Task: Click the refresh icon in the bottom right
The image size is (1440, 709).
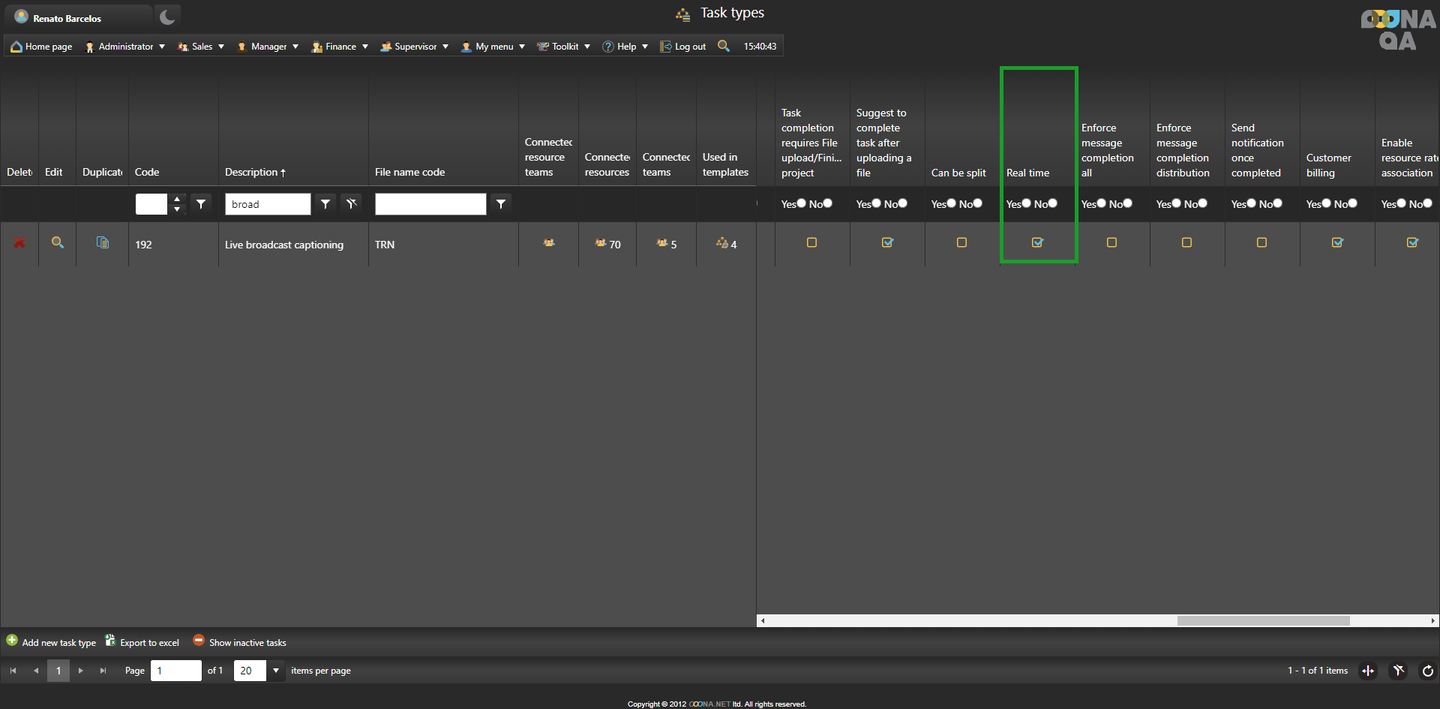Action: pyautogui.click(x=1428, y=671)
